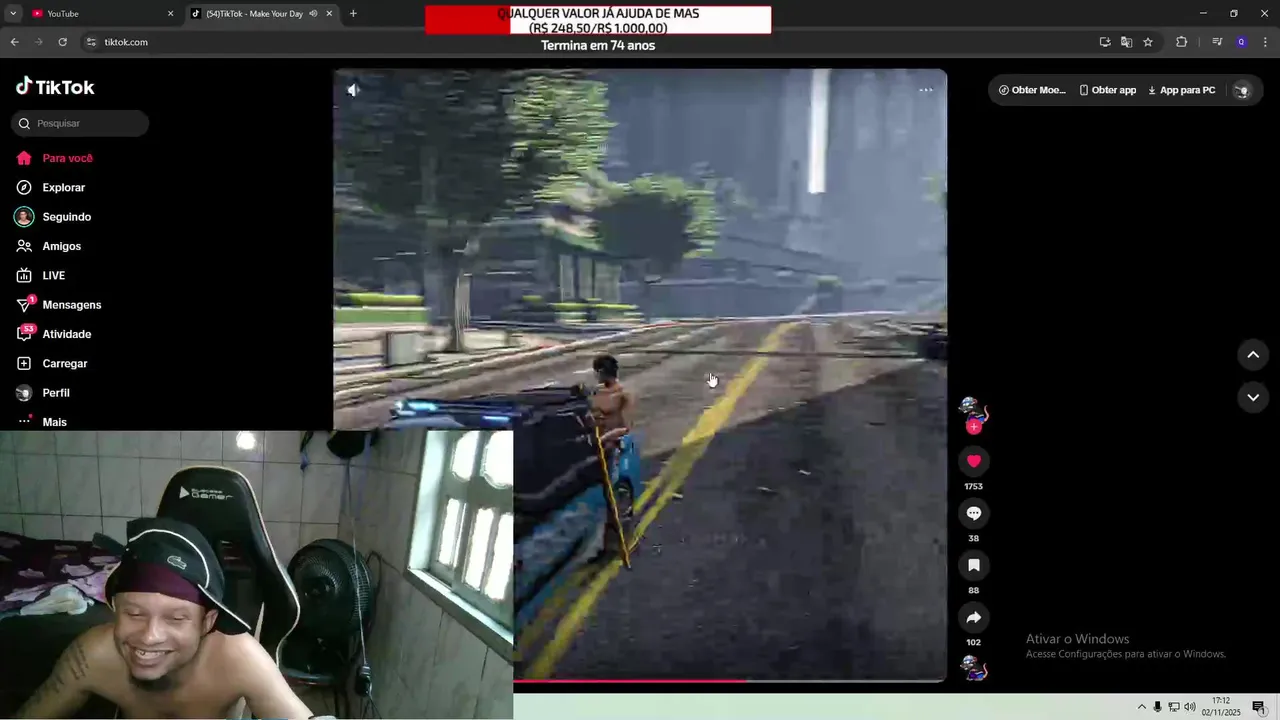Image resolution: width=1280 pixels, height=720 pixels.
Task: Go to previous video with up chevron
Action: pyautogui.click(x=1253, y=355)
